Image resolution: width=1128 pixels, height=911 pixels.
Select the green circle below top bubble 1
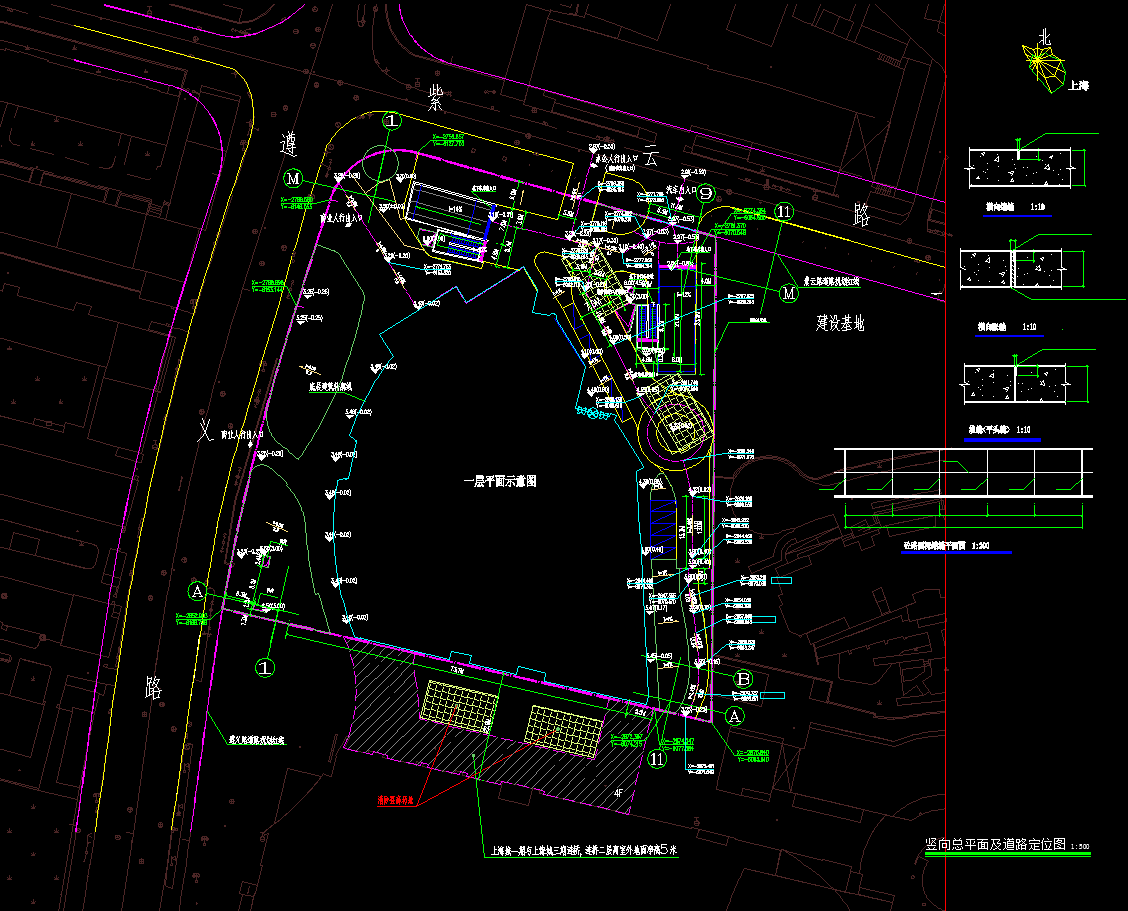click(x=379, y=164)
